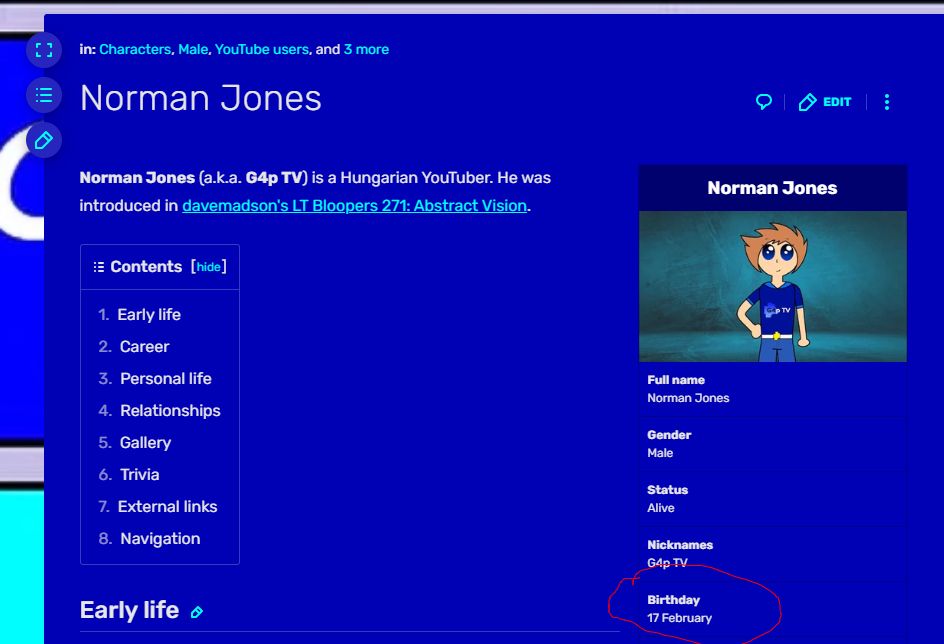Hide the Contents box
The height and width of the screenshot is (644, 944).
pos(208,267)
